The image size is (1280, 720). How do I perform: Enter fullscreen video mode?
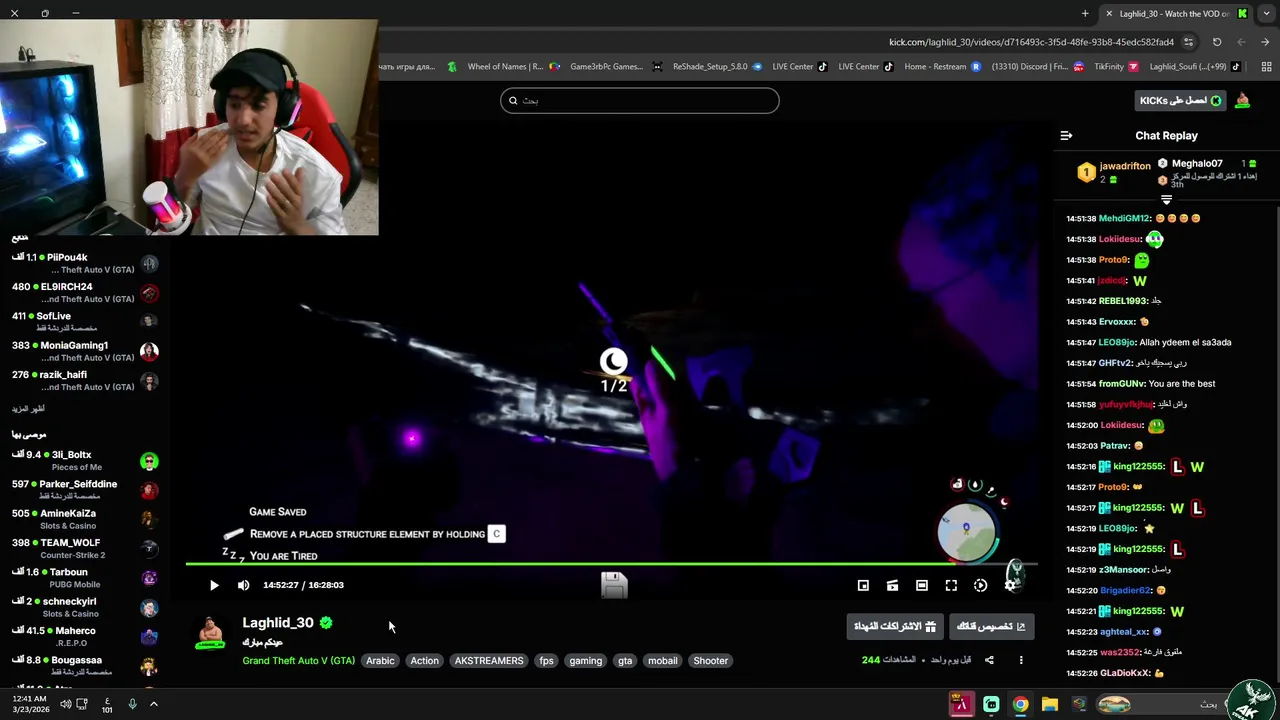tap(951, 586)
